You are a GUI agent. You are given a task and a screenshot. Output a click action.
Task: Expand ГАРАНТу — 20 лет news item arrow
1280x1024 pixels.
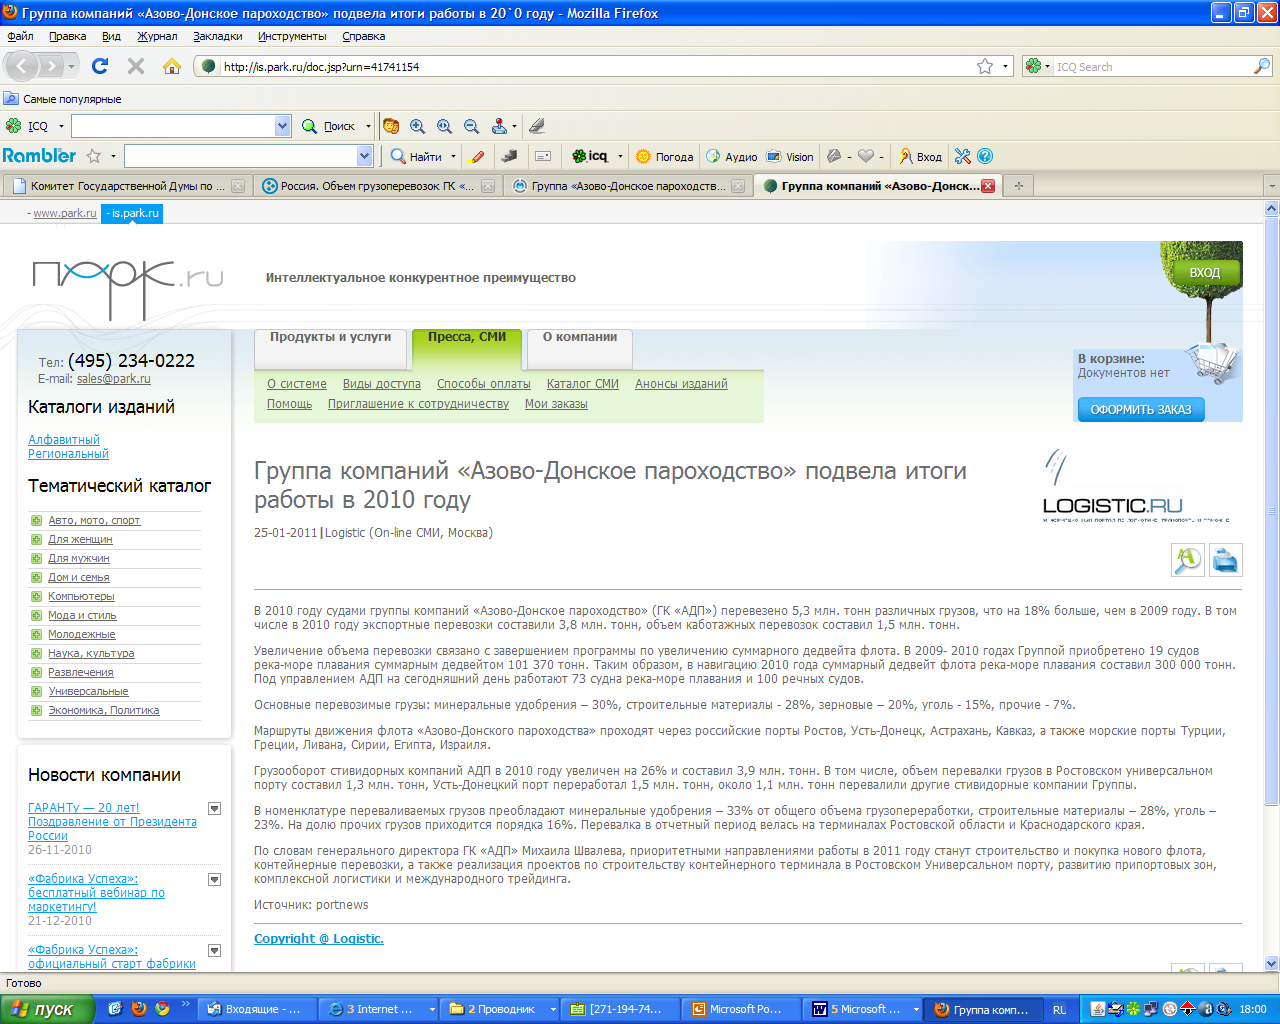click(214, 808)
